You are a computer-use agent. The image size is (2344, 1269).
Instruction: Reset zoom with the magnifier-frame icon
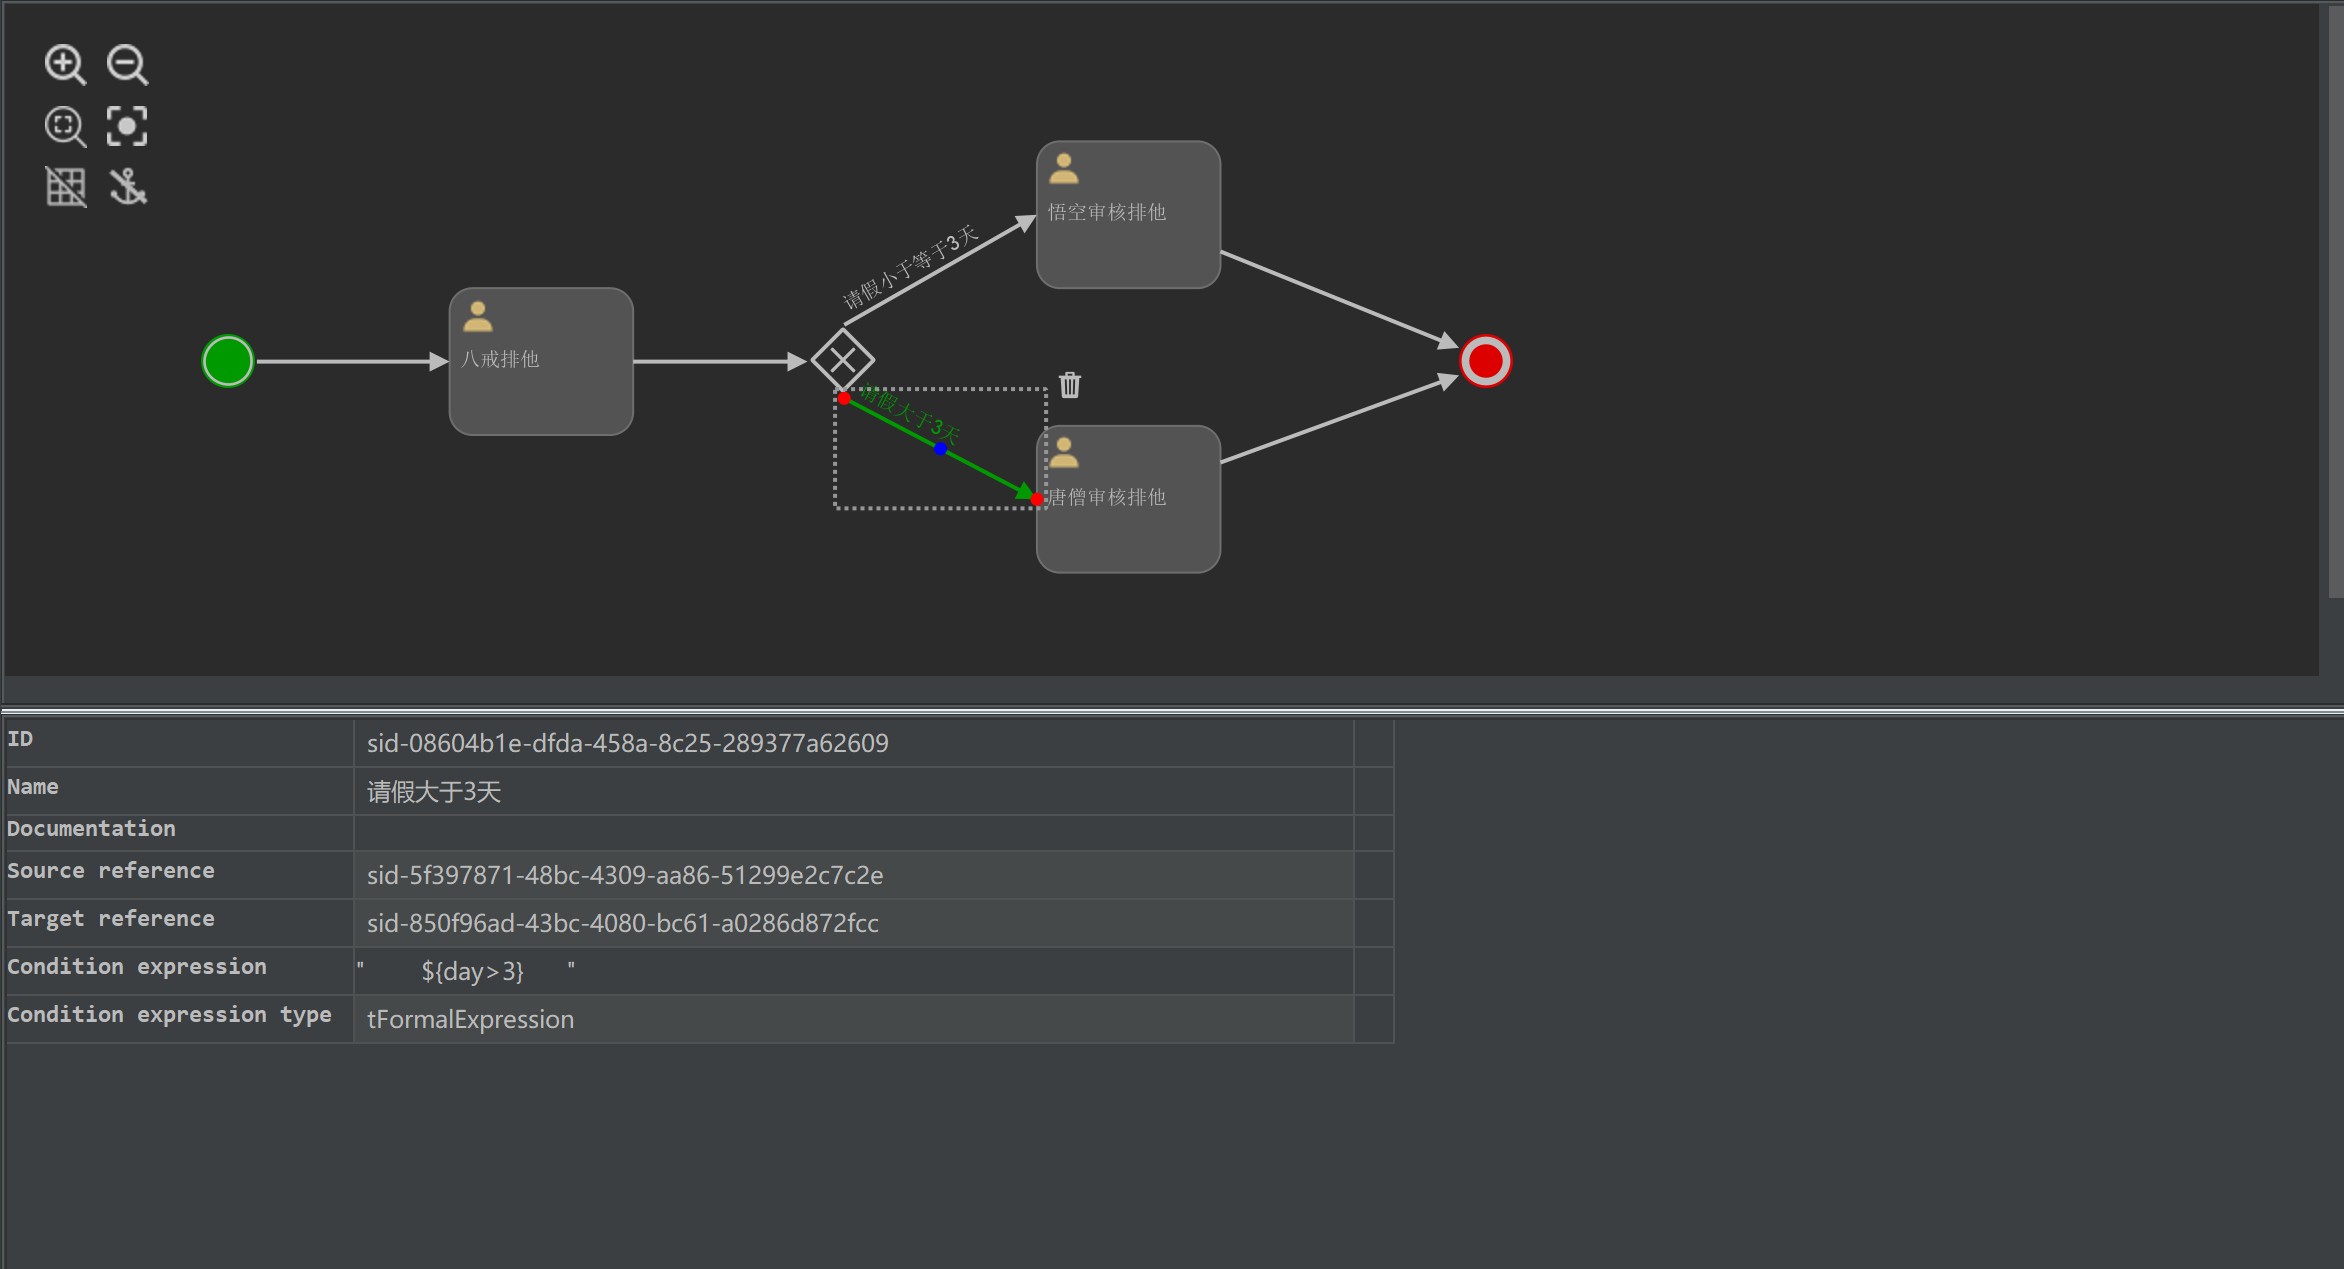pyautogui.click(x=65, y=126)
